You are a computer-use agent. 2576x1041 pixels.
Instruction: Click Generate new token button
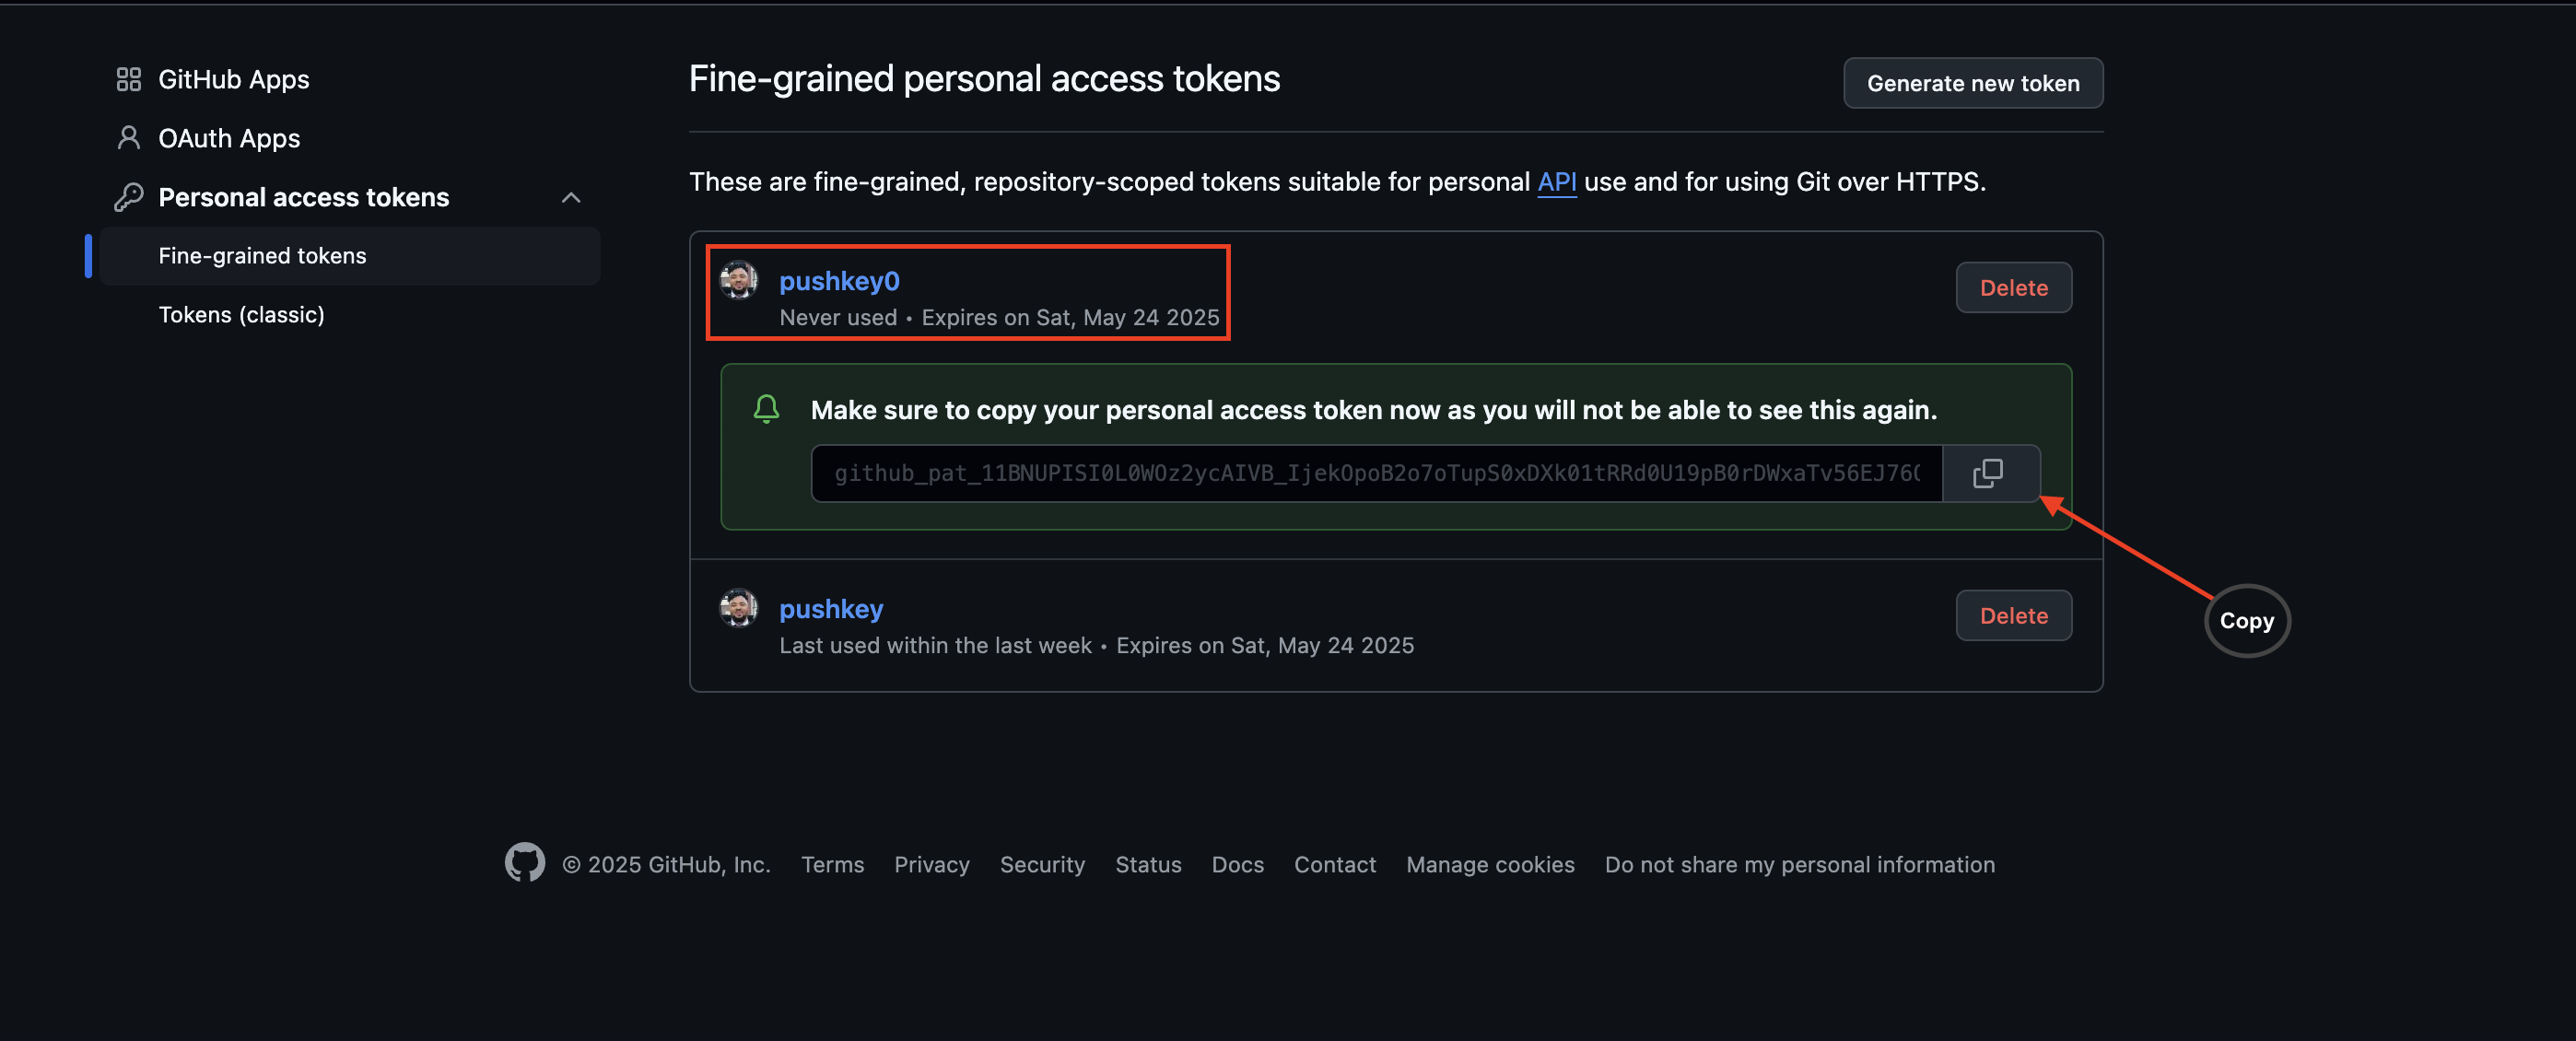click(x=1972, y=83)
